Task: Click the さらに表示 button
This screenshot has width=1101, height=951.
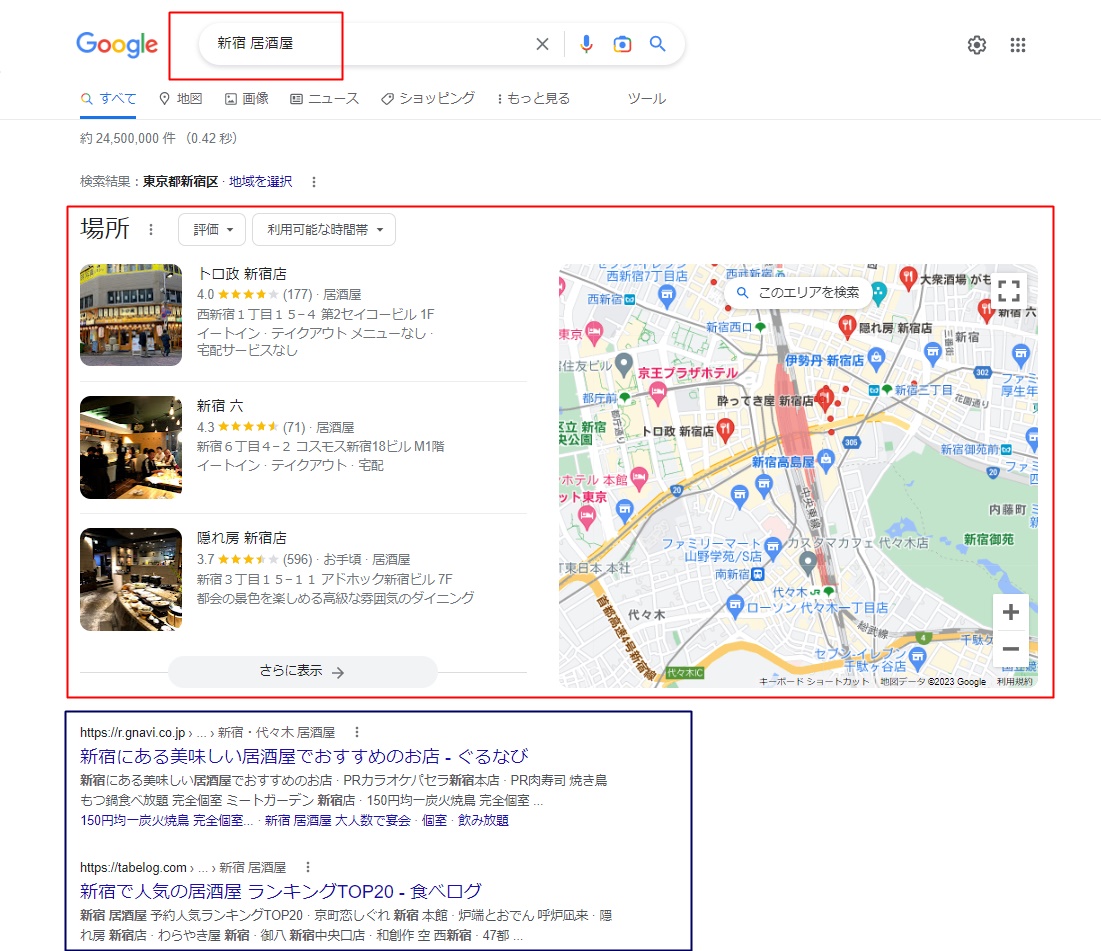Action: (303, 671)
